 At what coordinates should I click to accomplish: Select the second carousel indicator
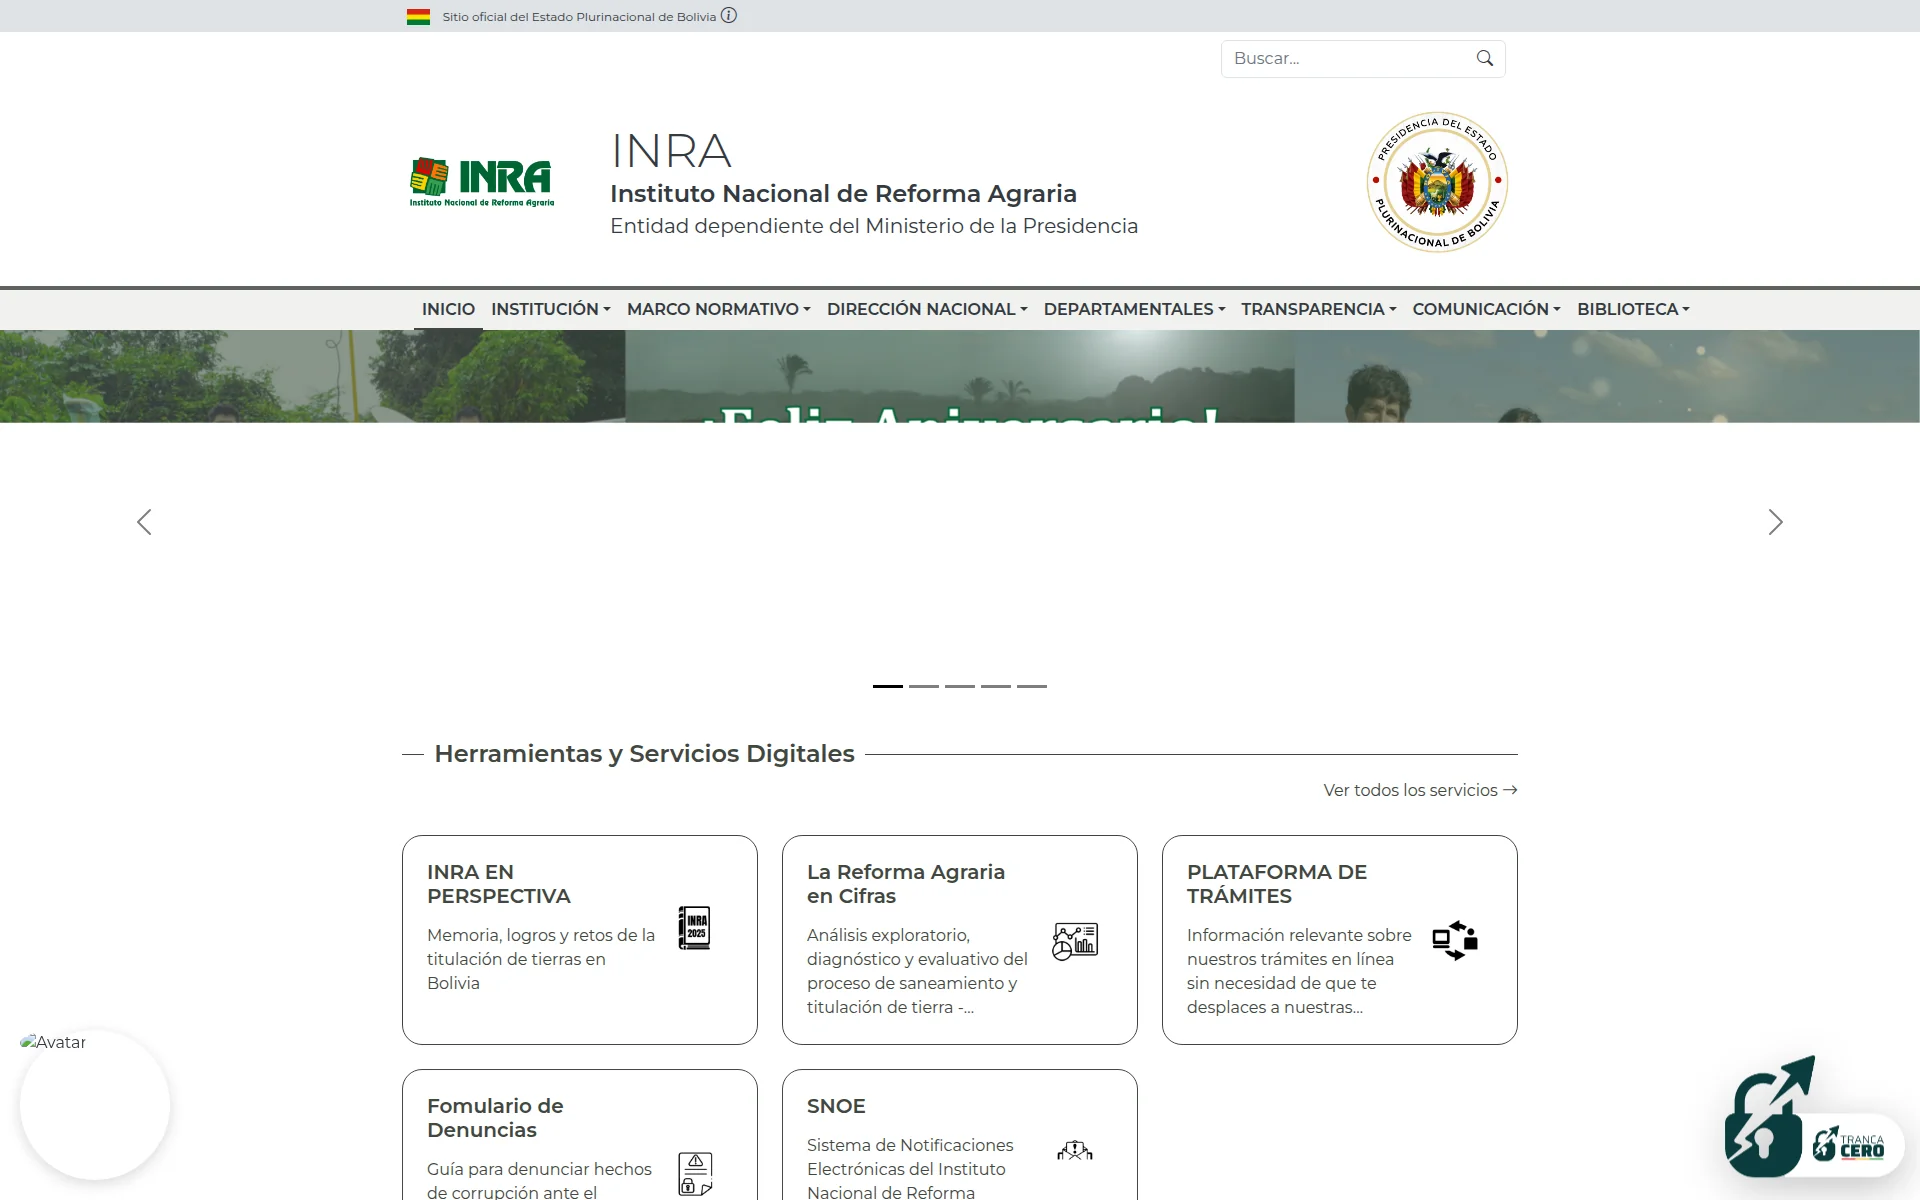tap(924, 686)
